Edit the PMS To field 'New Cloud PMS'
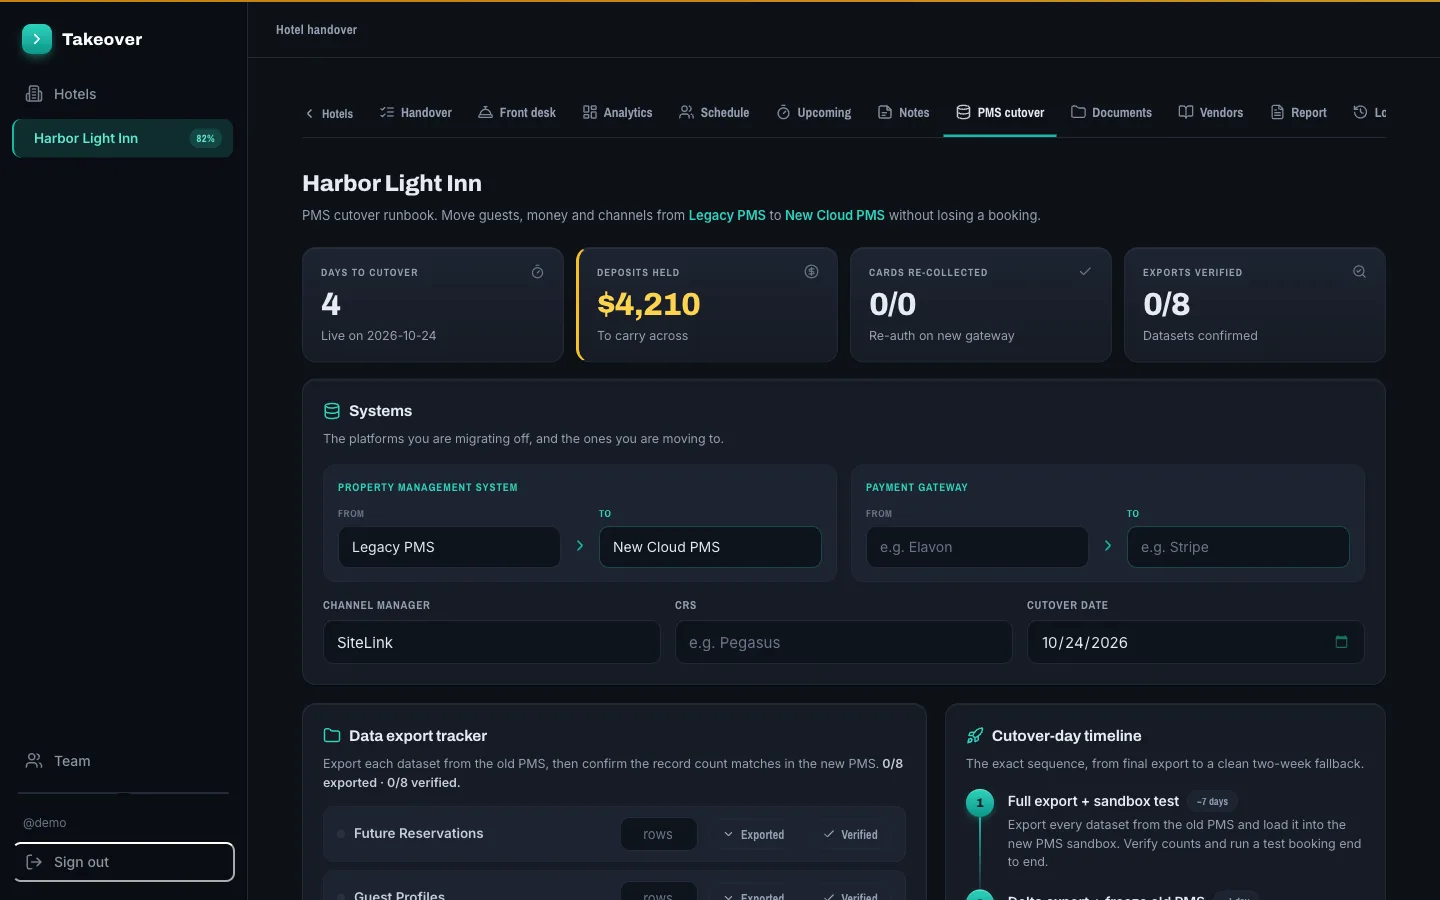 point(710,547)
